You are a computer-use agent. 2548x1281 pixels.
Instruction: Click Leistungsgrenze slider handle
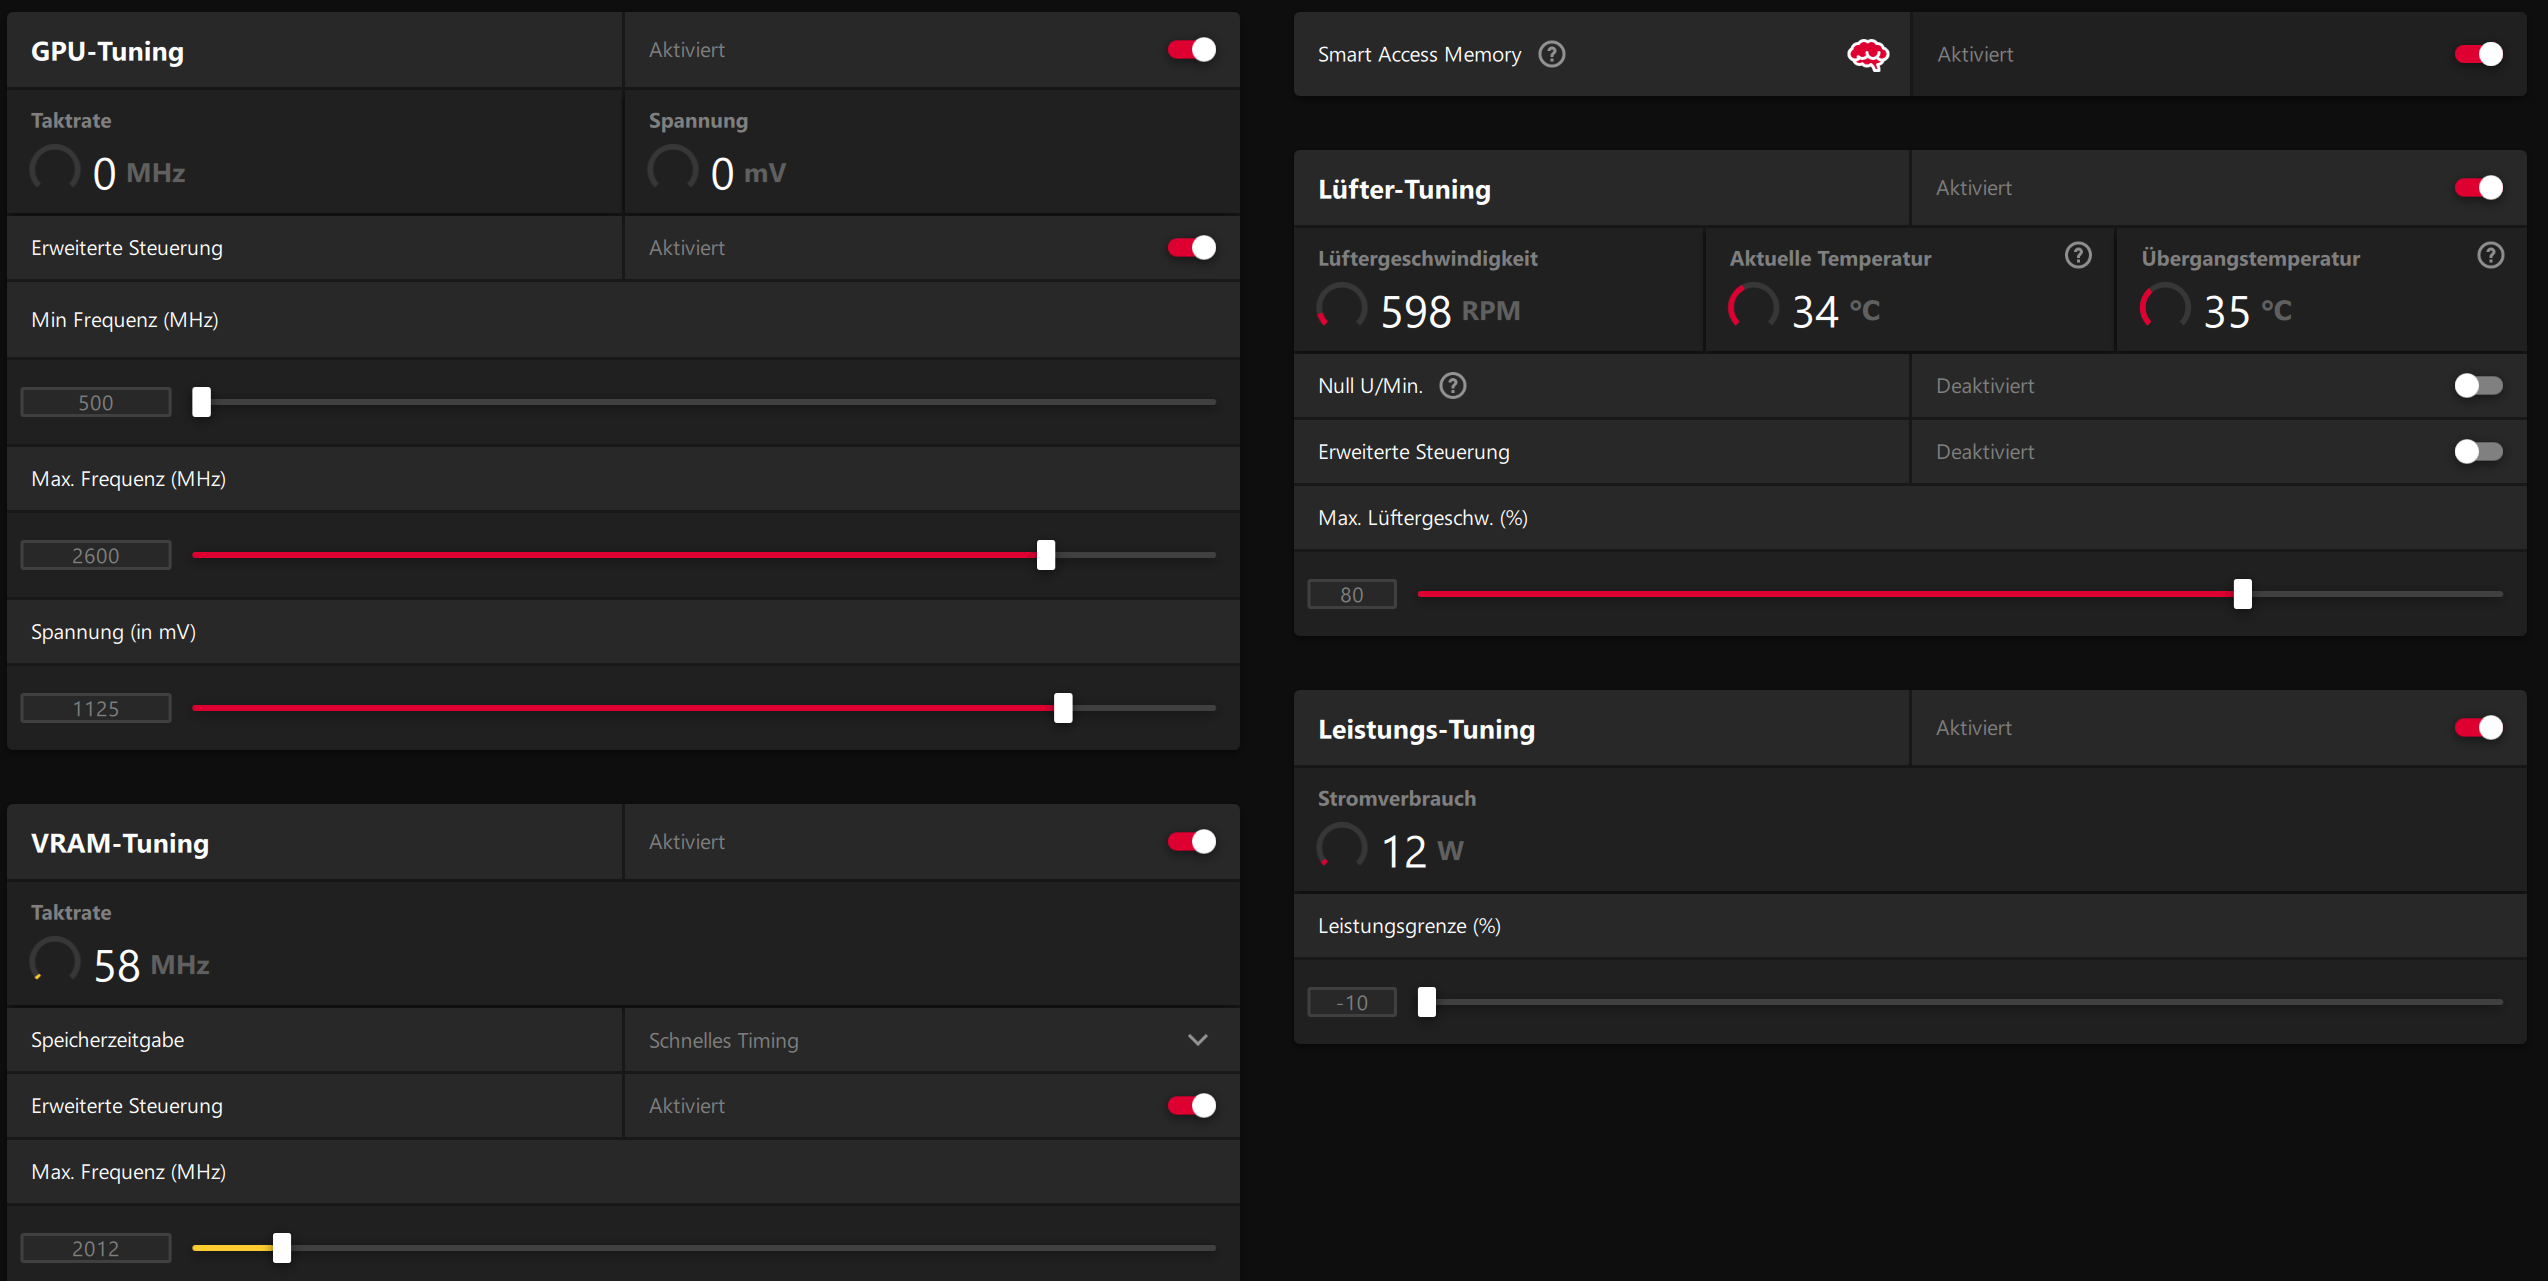pyautogui.click(x=1427, y=1002)
